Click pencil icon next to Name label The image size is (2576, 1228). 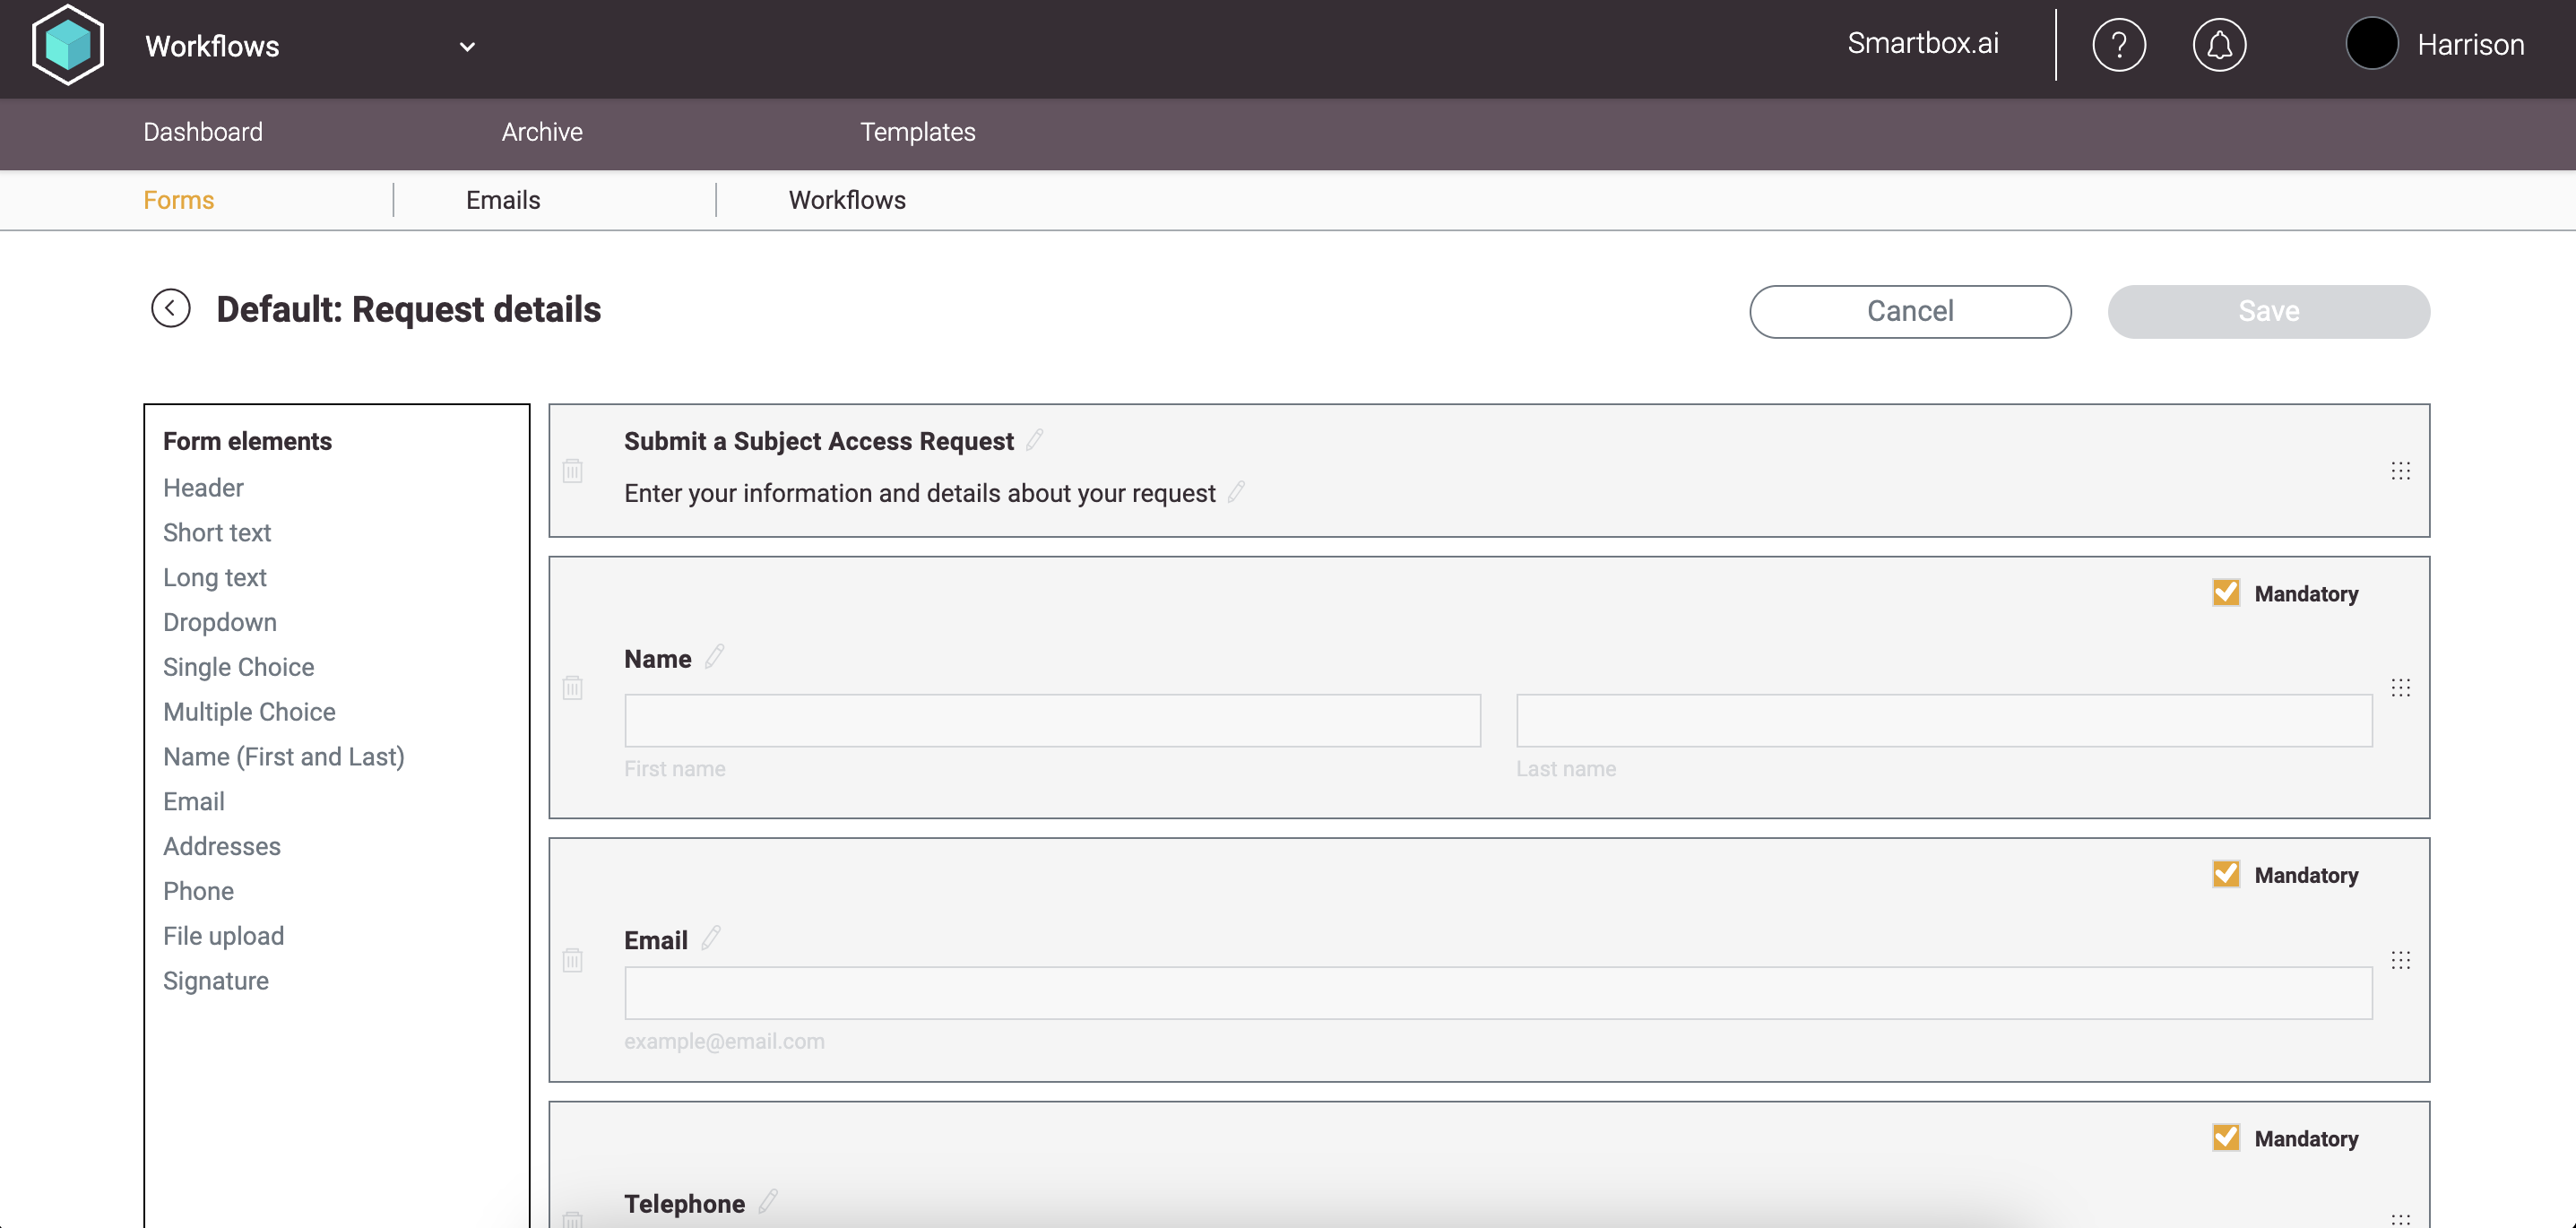pos(715,657)
